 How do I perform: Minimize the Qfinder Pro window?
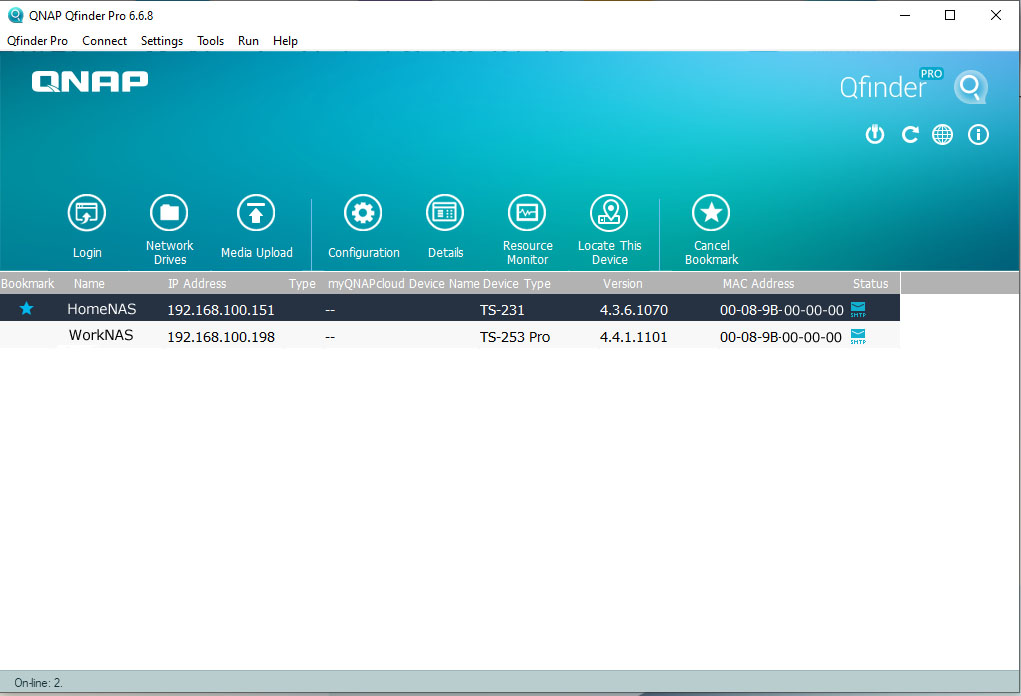(905, 15)
